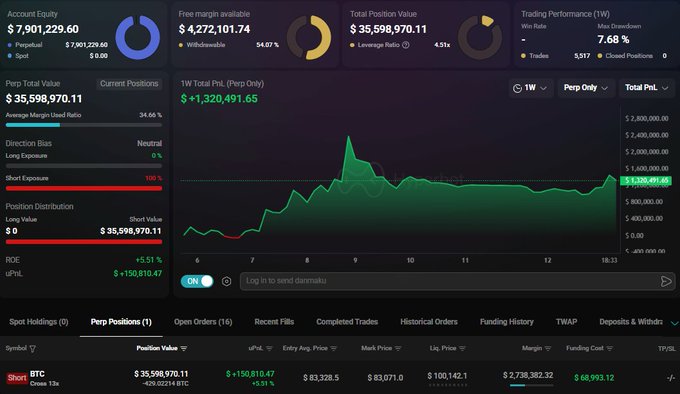Select the TWAP tab
The width and height of the screenshot is (680, 394).
click(x=566, y=322)
